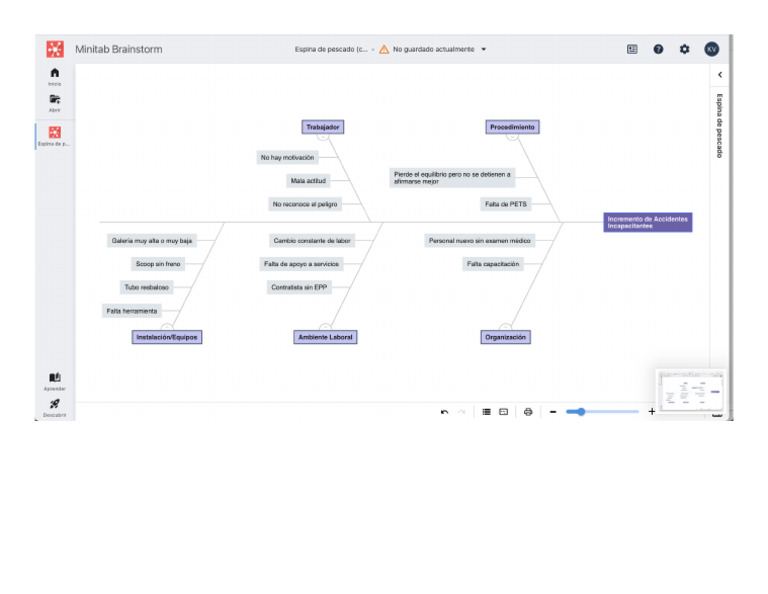
Task: Select cause 'Galería muy alta o muy baja'
Action: coord(152,240)
